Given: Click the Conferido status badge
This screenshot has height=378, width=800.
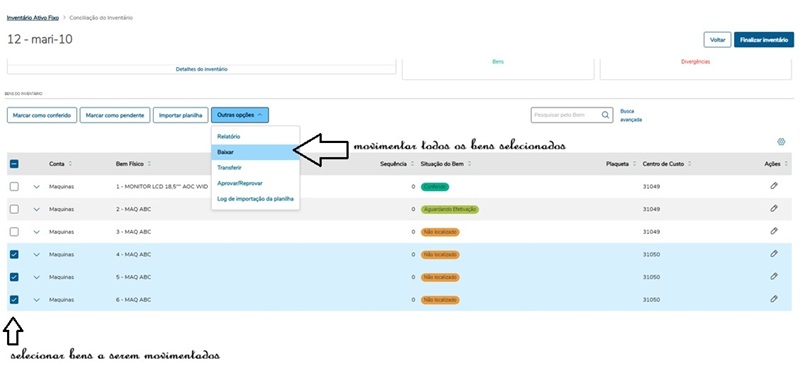Looking at the screenshot, I should click(435, 187).
